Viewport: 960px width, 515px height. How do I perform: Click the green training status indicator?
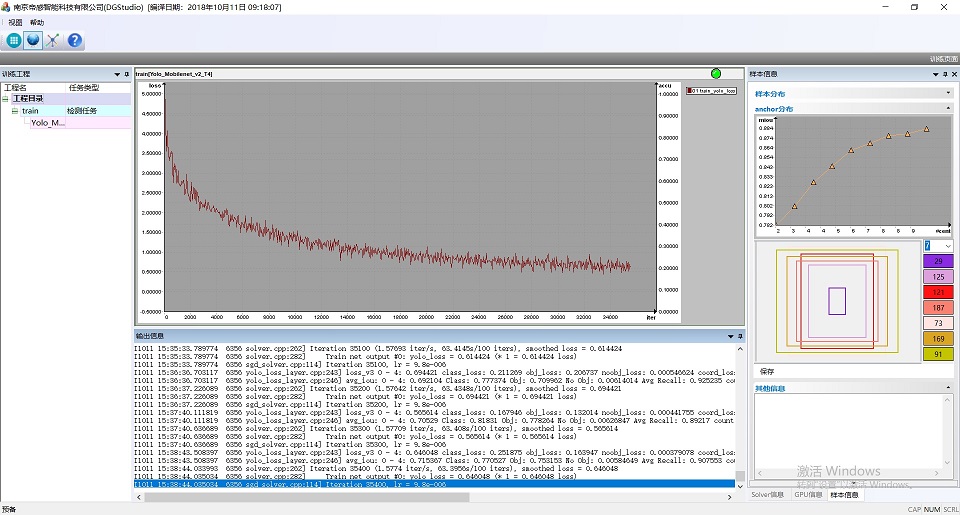[x=715, y=73]
